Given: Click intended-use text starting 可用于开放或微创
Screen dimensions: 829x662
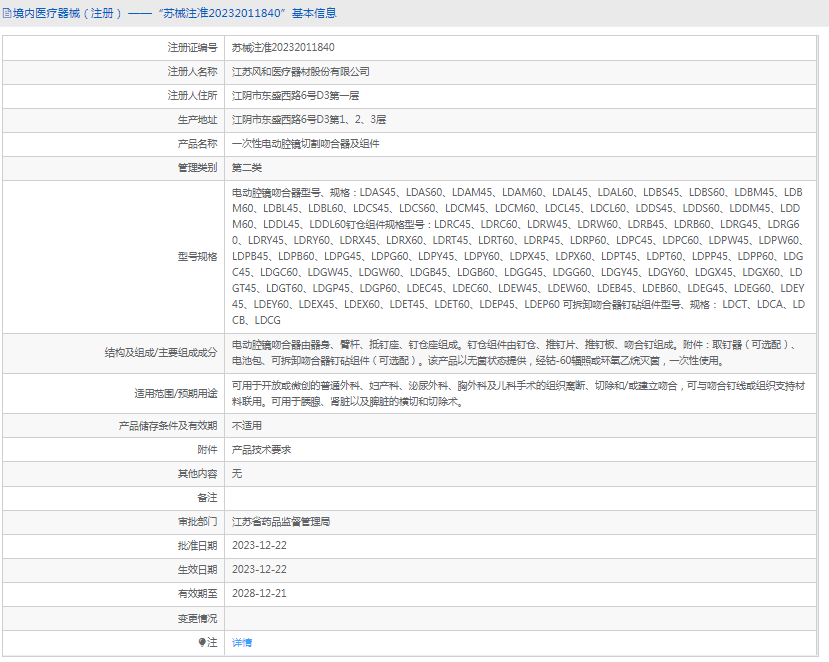Looking at the screenshot, I should [518, 393].
